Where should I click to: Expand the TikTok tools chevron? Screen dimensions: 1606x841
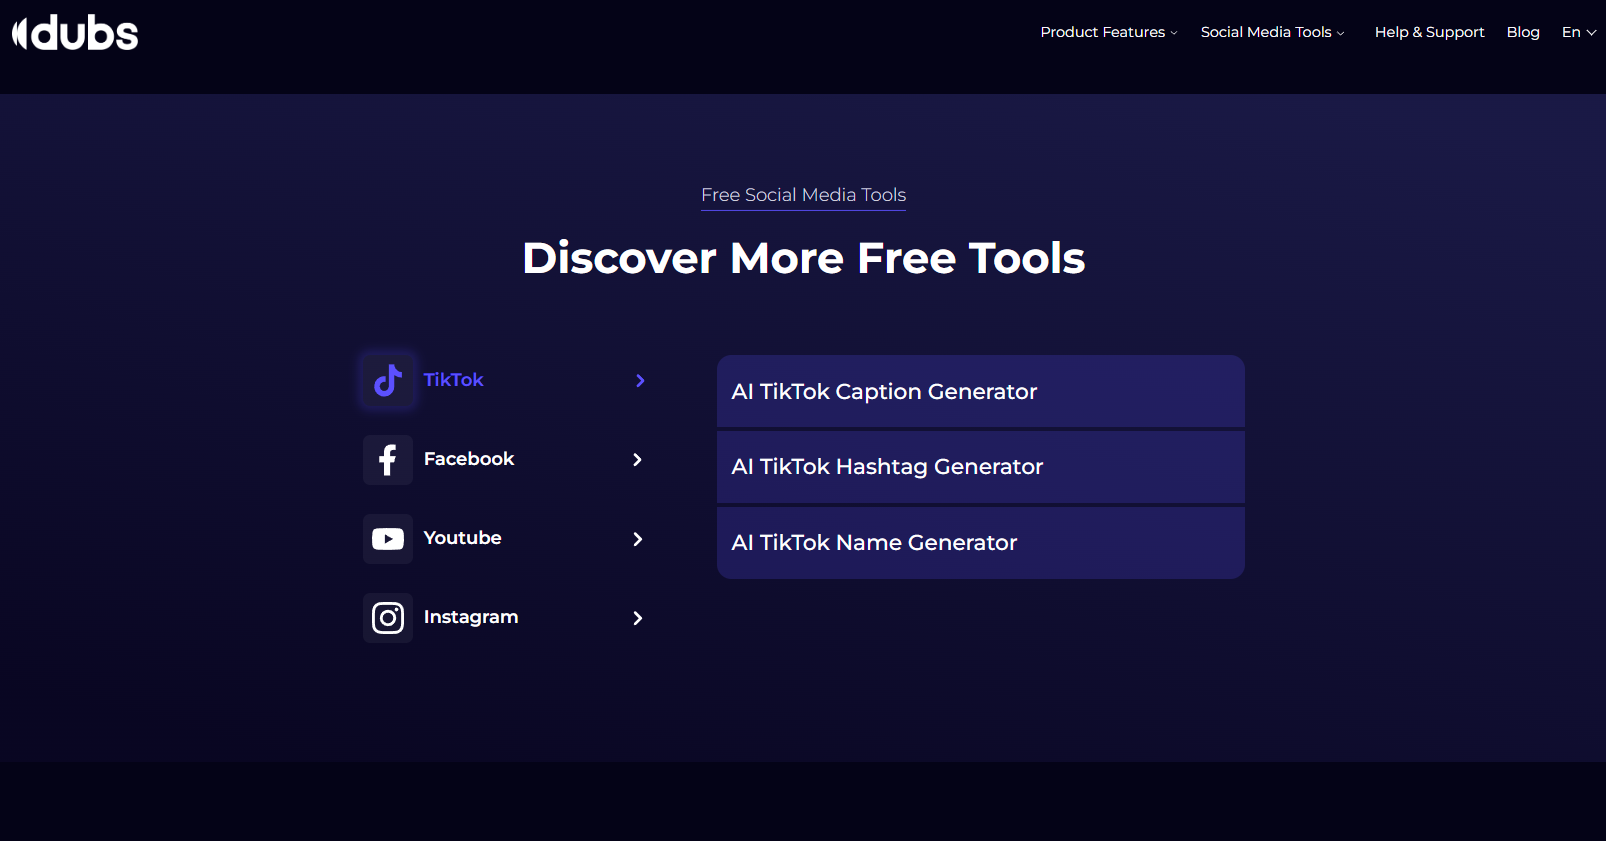point(640,381)
